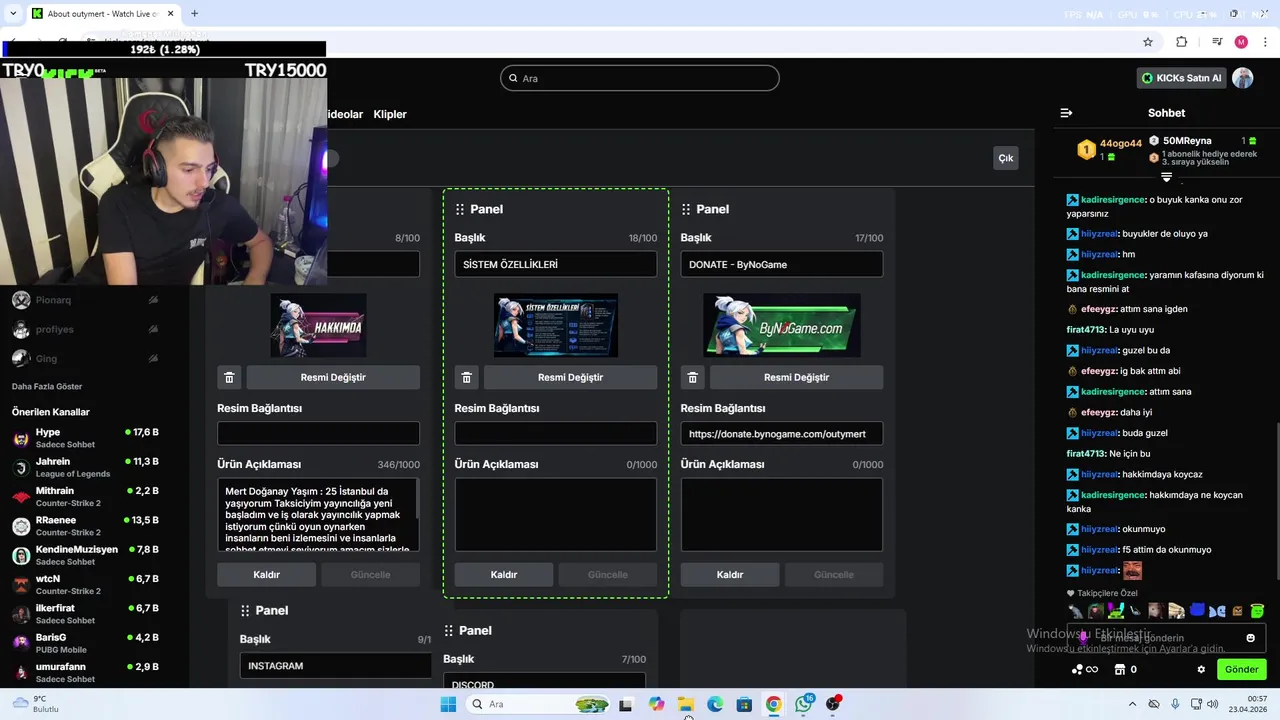Click the ByNoGame.com image thumbnail
Viewport: 1280px width, 720px height.
coord(782,326)
